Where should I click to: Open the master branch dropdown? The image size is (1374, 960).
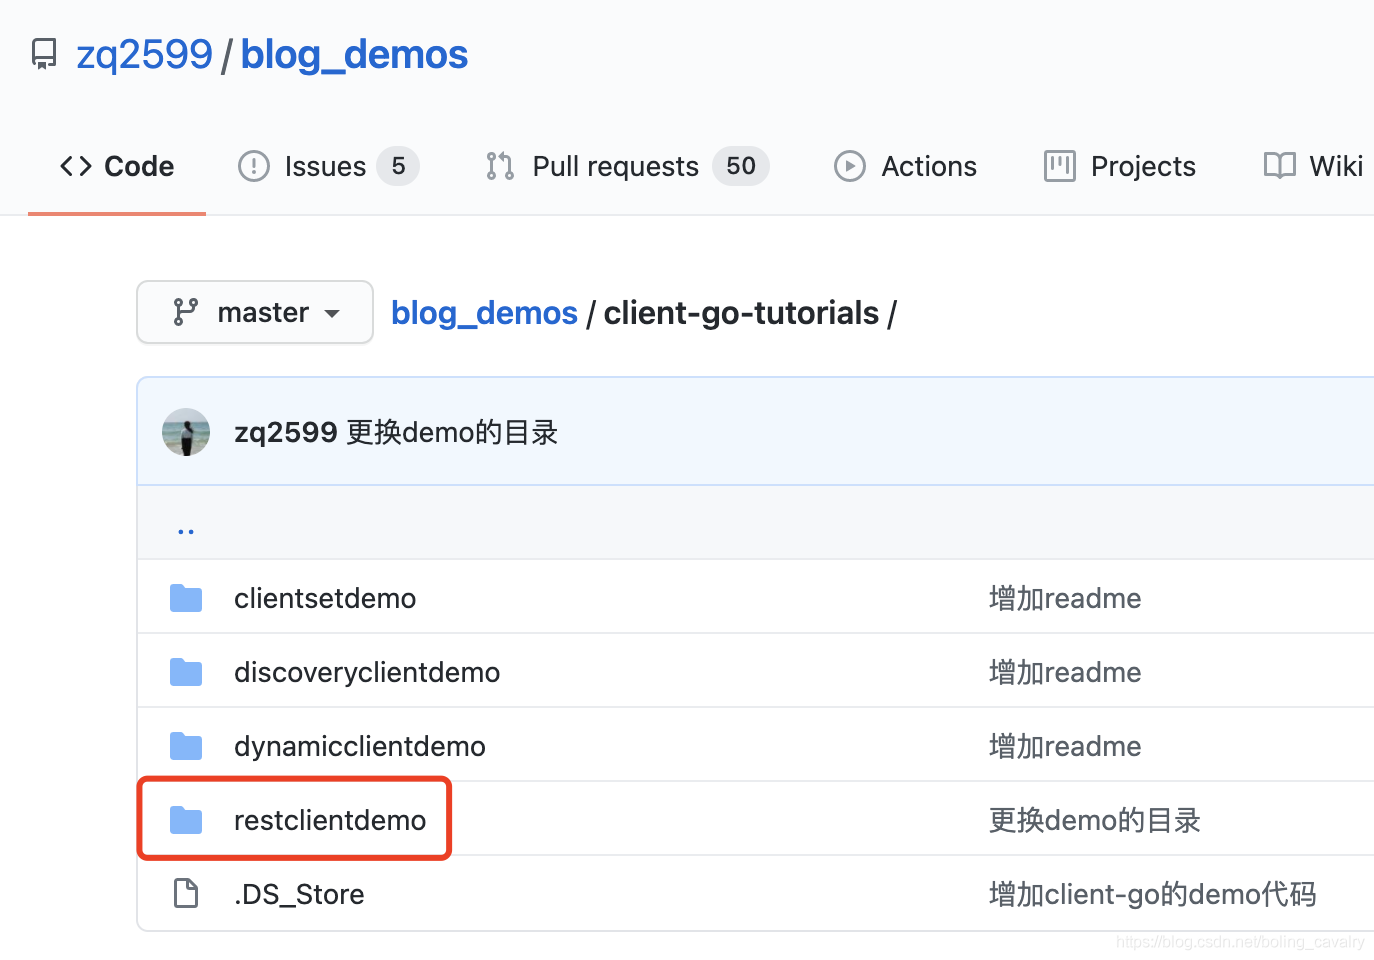(255, 312)
